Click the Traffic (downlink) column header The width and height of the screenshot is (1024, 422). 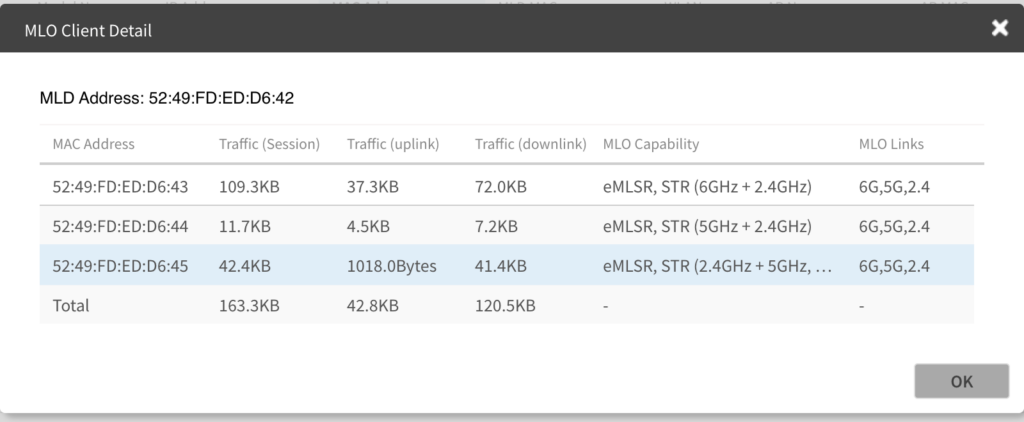[x=530, y=144]
